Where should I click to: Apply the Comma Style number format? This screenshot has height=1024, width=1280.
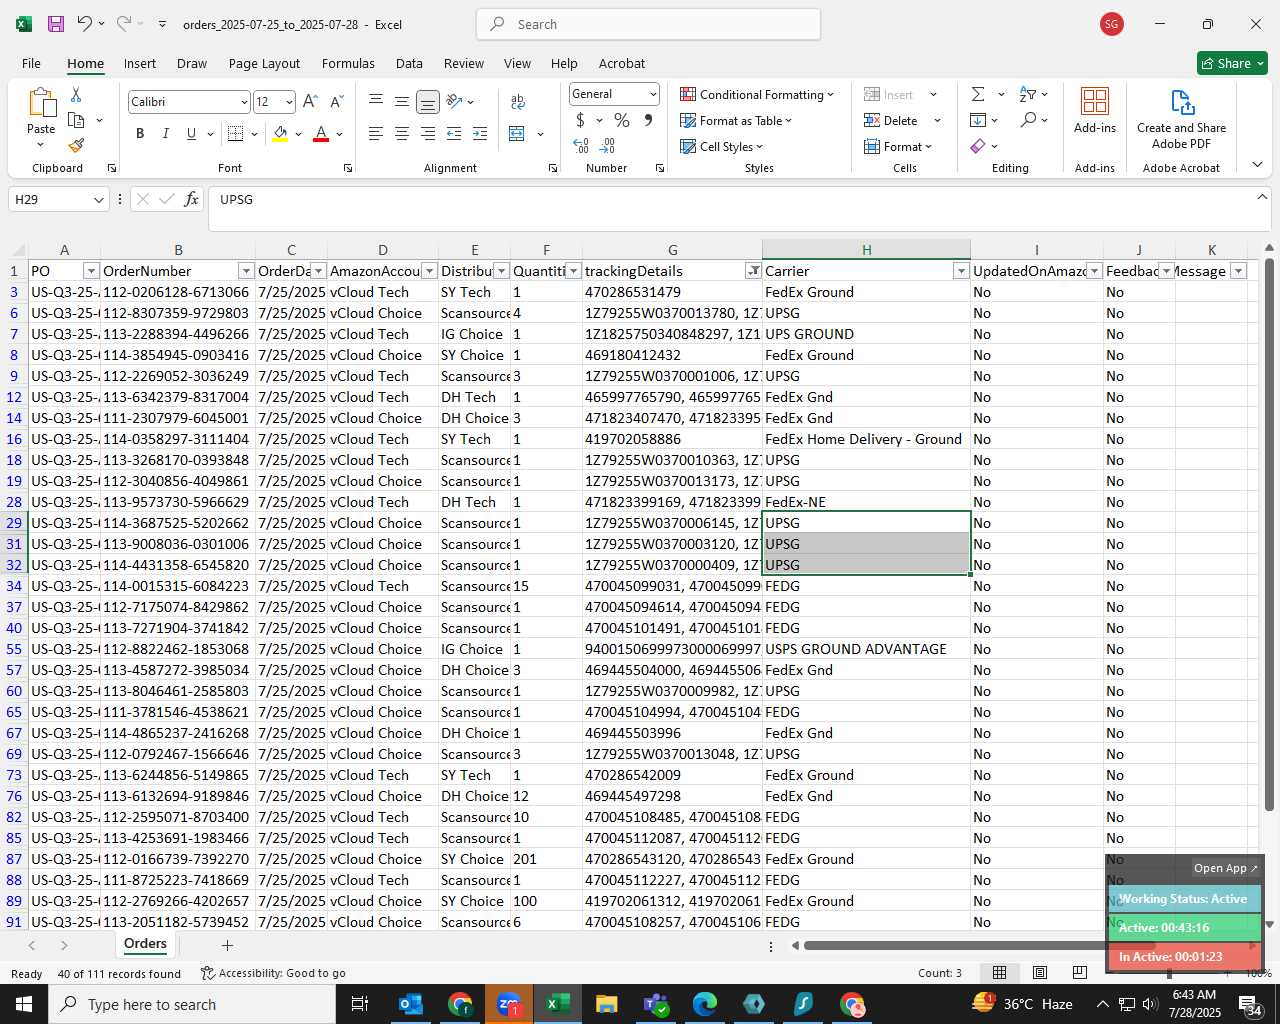(648, 120)
